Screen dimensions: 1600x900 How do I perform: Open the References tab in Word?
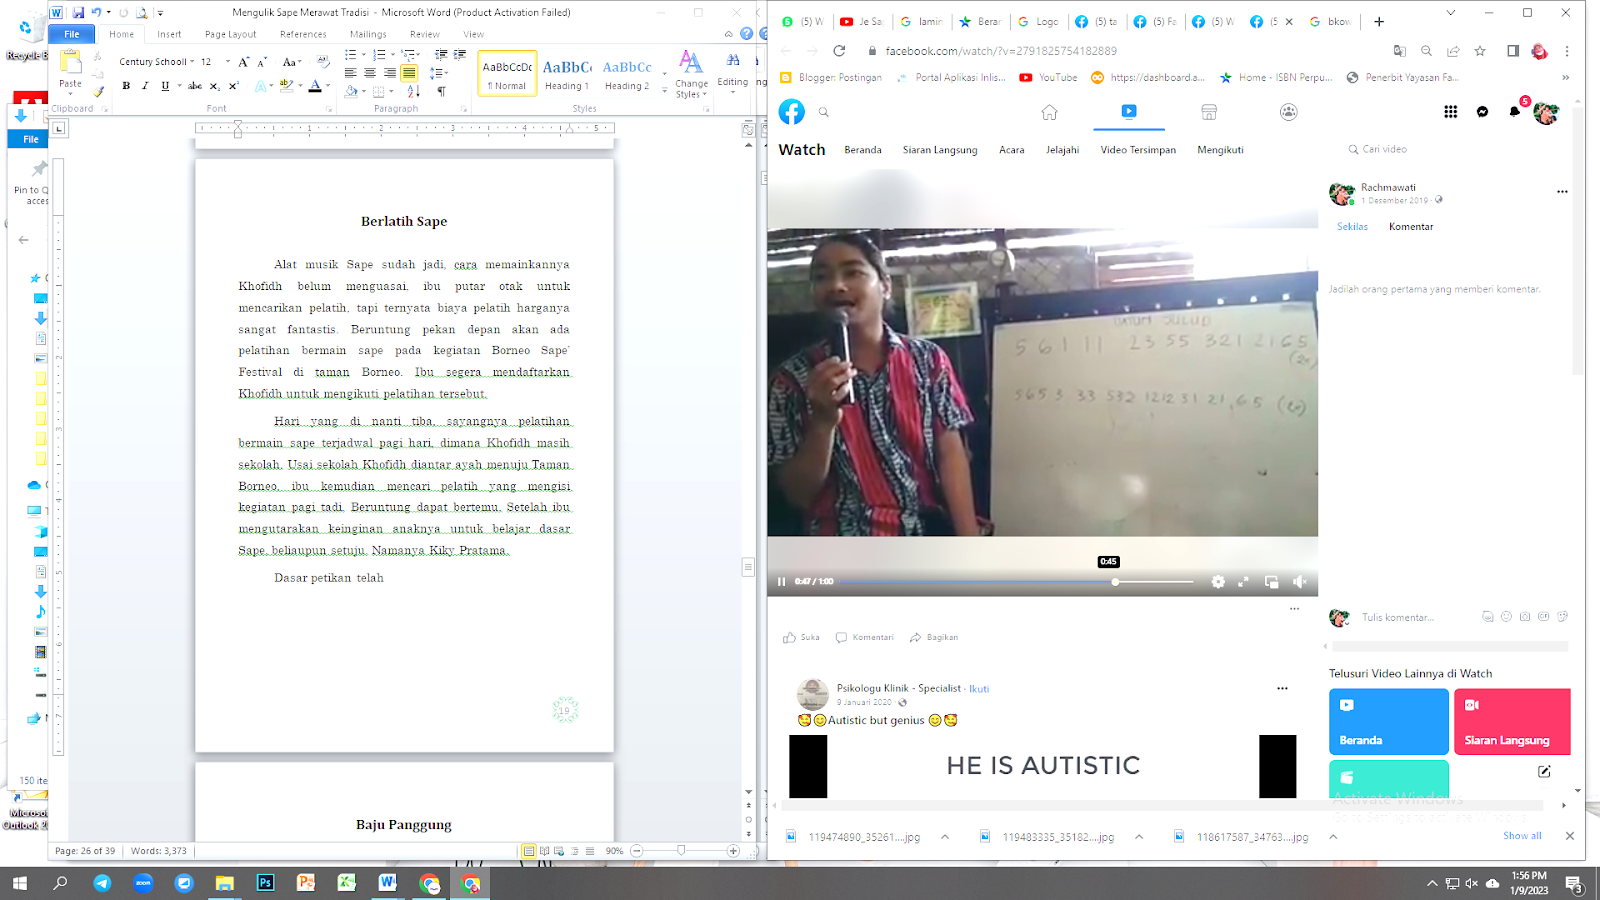coord(303,34)
